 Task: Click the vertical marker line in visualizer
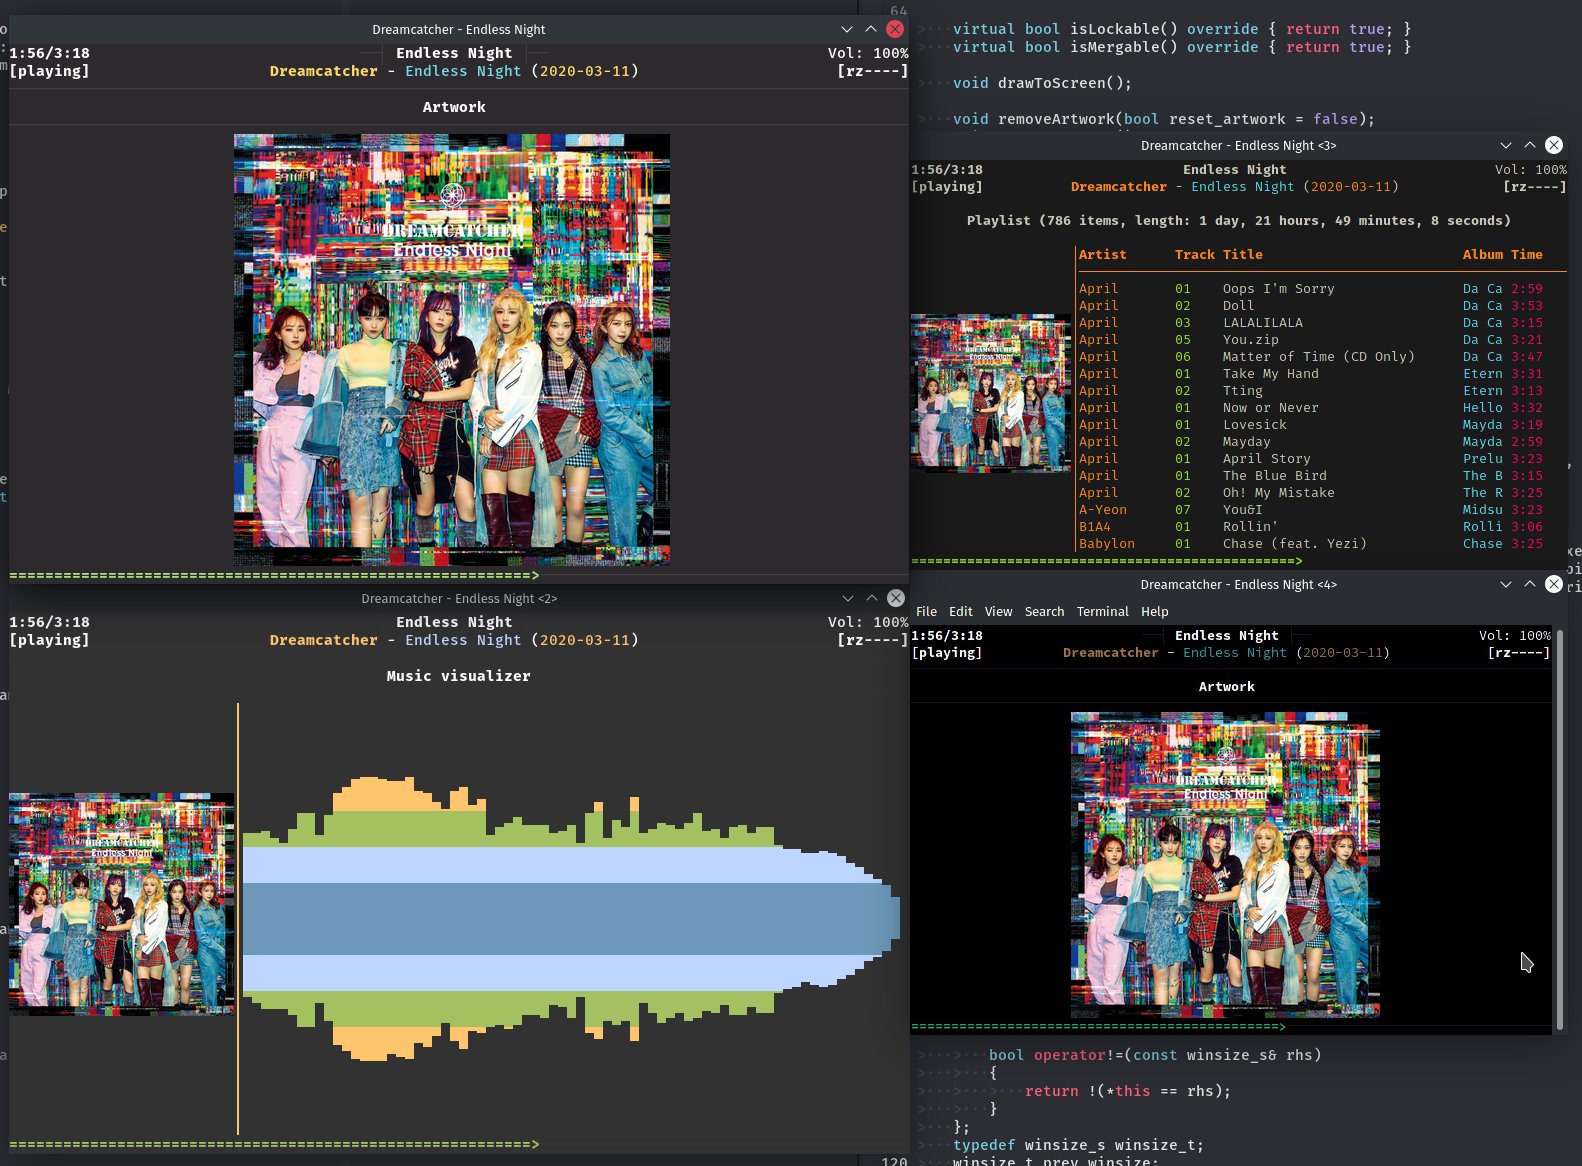(238, 918)
